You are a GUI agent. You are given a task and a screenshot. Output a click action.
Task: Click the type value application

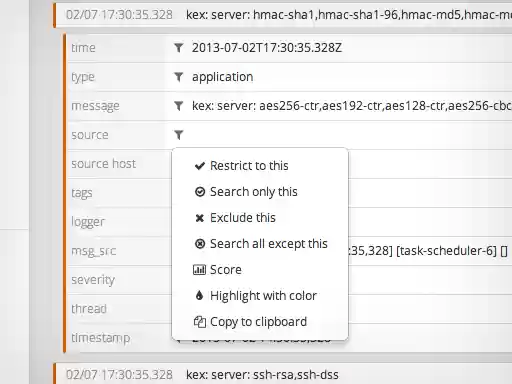pyautogui.click(x=222, y=77)
